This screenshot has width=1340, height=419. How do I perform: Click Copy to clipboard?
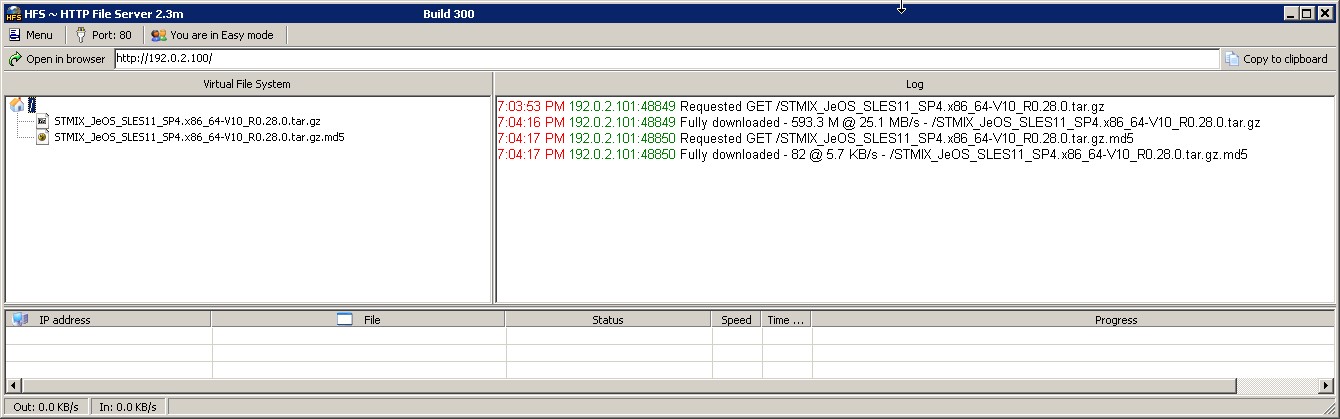pos(1277,59)
